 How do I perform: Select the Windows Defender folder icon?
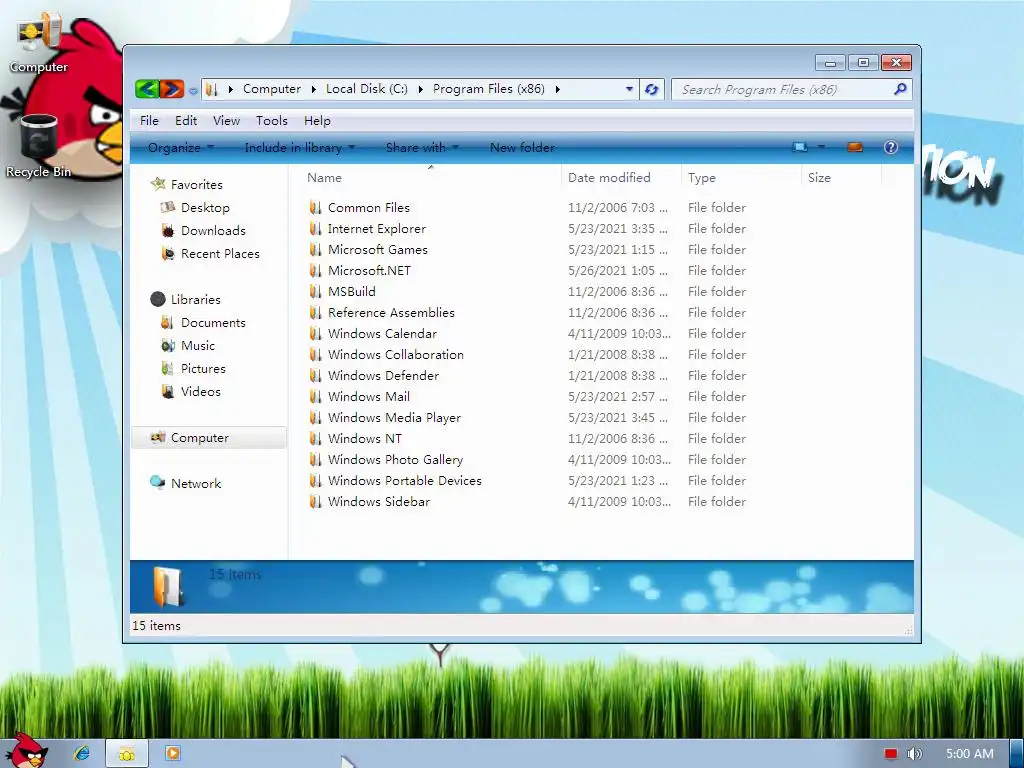pos(315,376)
